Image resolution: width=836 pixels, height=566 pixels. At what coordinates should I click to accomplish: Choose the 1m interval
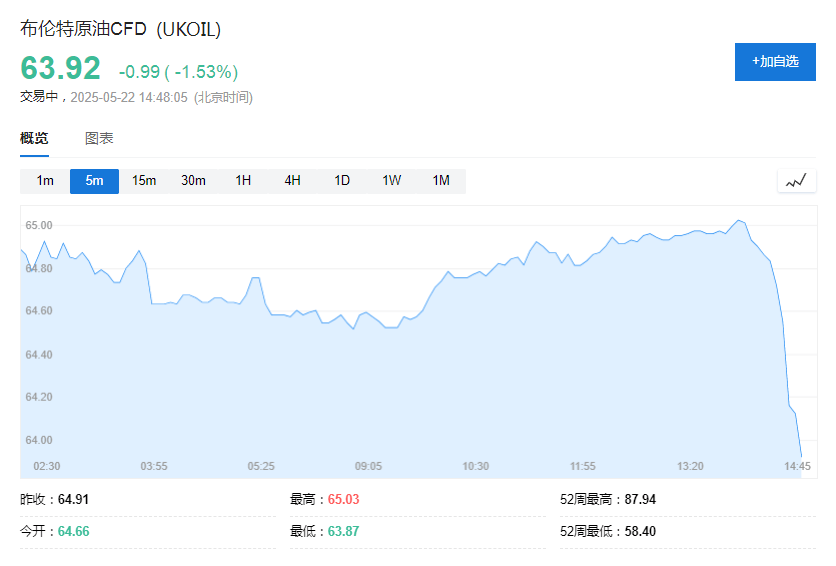pyautogui.click(x=45, y=181)
